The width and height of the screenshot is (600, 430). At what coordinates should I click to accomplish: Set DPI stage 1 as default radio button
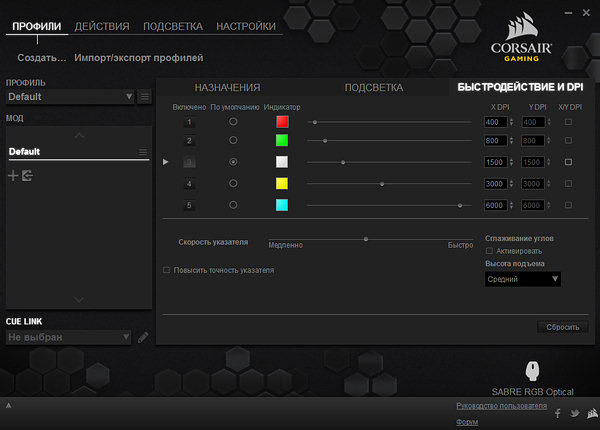(234, 122)
